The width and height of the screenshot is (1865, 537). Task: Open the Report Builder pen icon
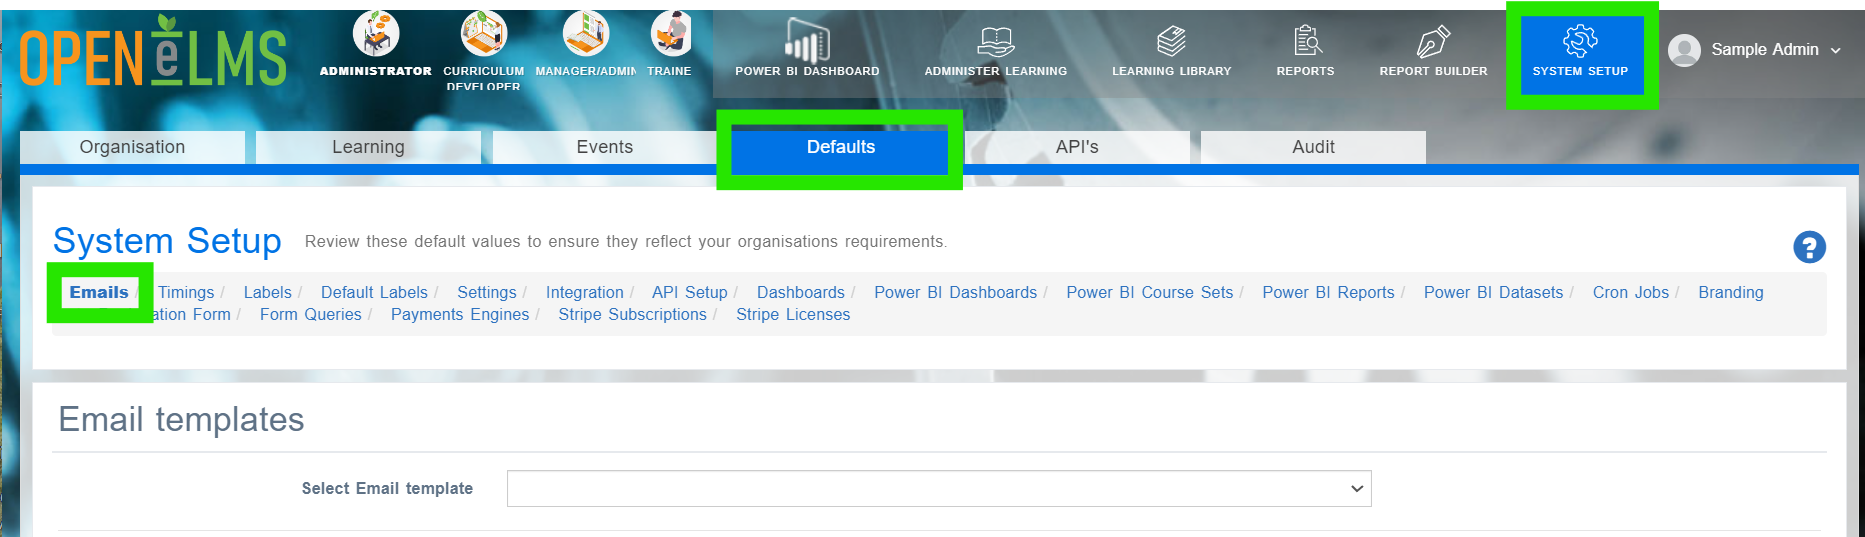click(x=1433, y=41)
